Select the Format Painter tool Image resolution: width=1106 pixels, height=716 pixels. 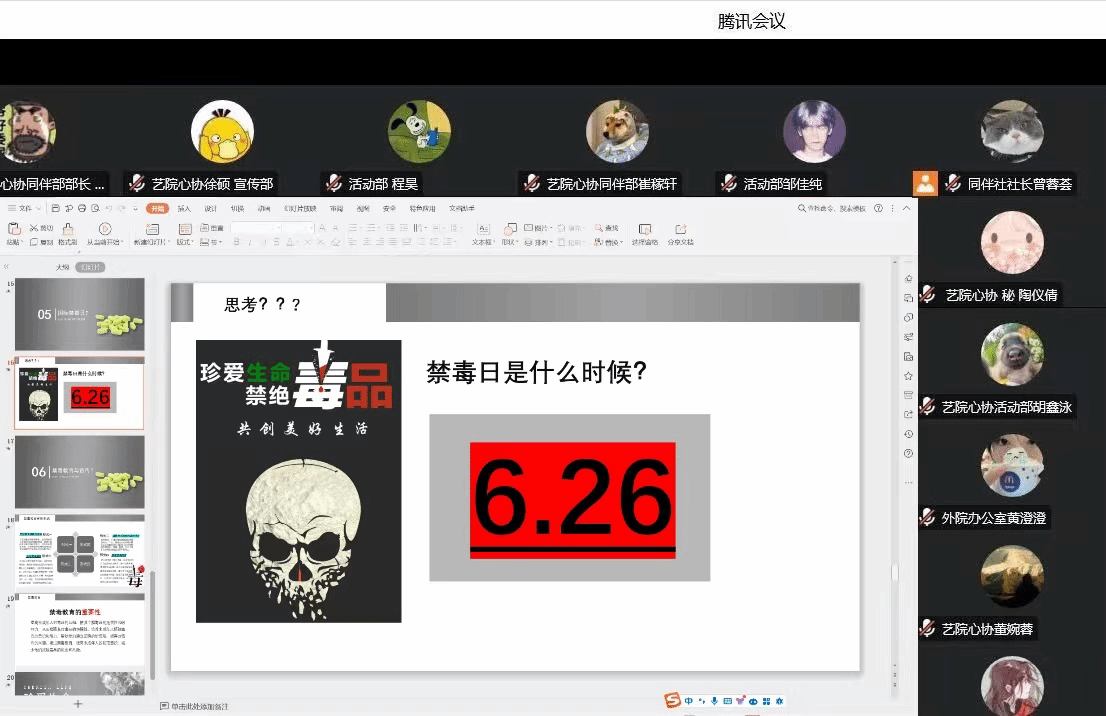point(67,230)
